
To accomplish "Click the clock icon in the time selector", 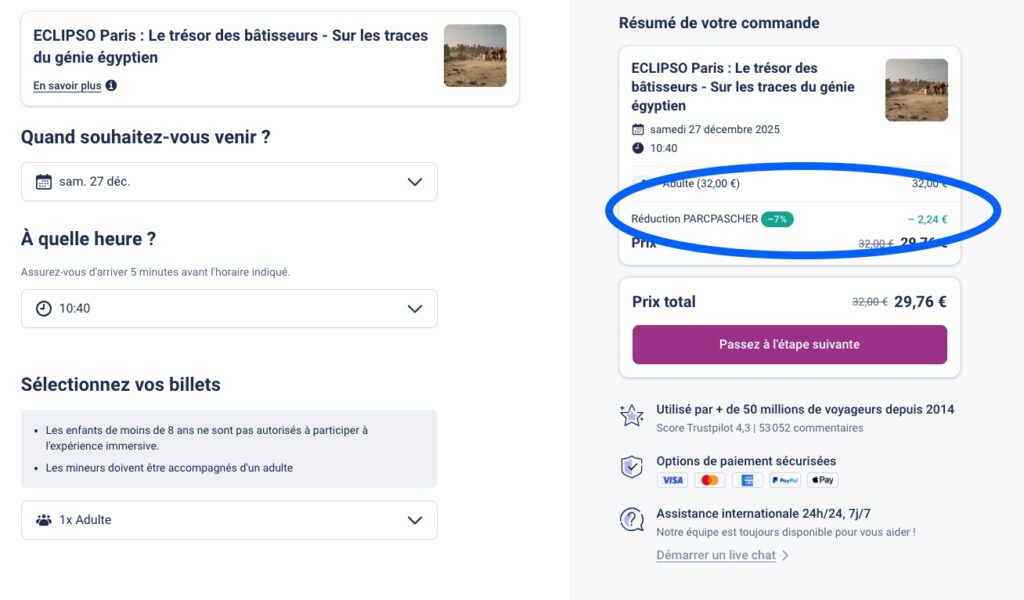I will coord(44,308).
